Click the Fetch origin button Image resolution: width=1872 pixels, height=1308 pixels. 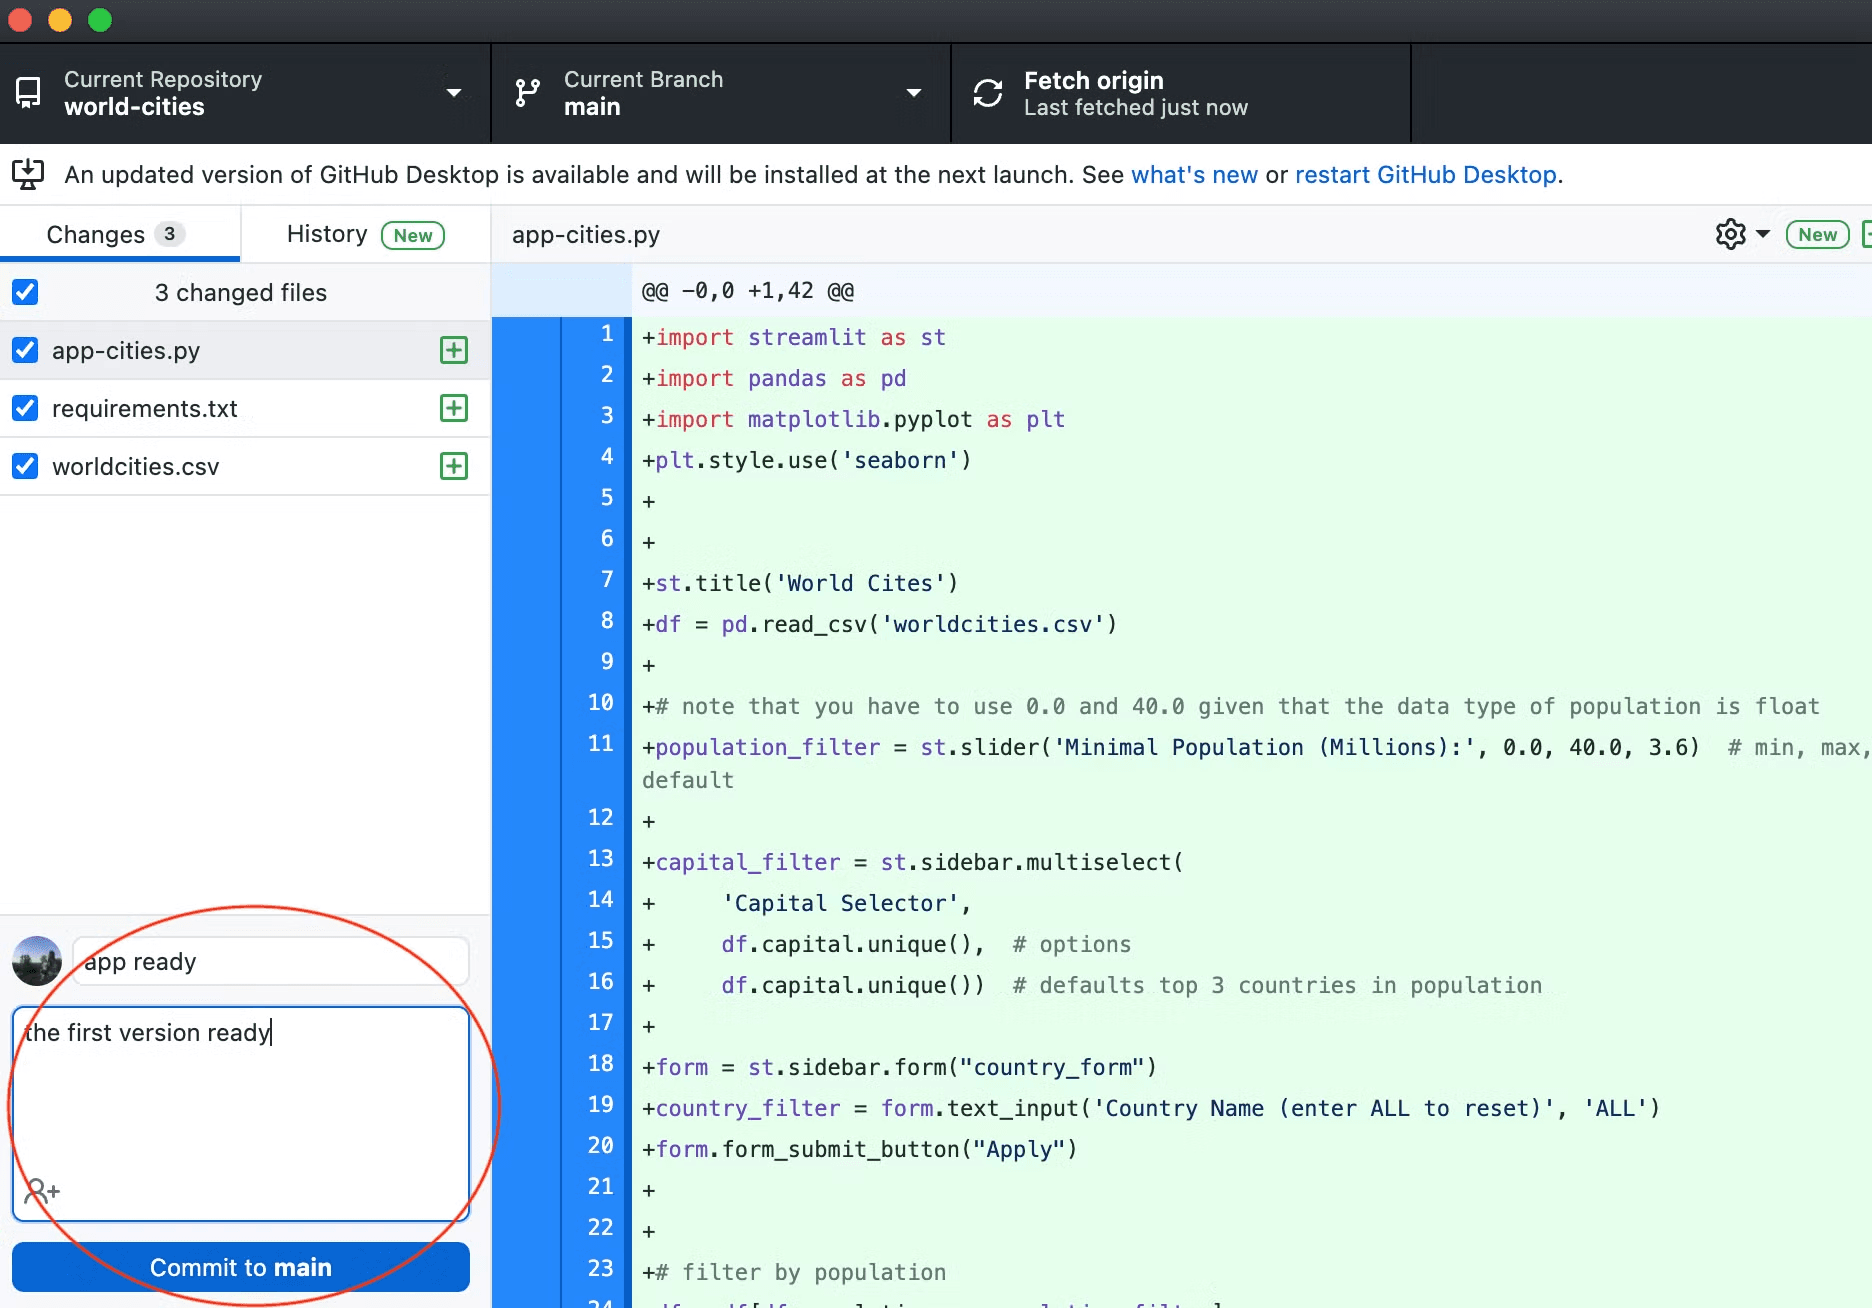pyautogui.click(x=1181, y=93)
